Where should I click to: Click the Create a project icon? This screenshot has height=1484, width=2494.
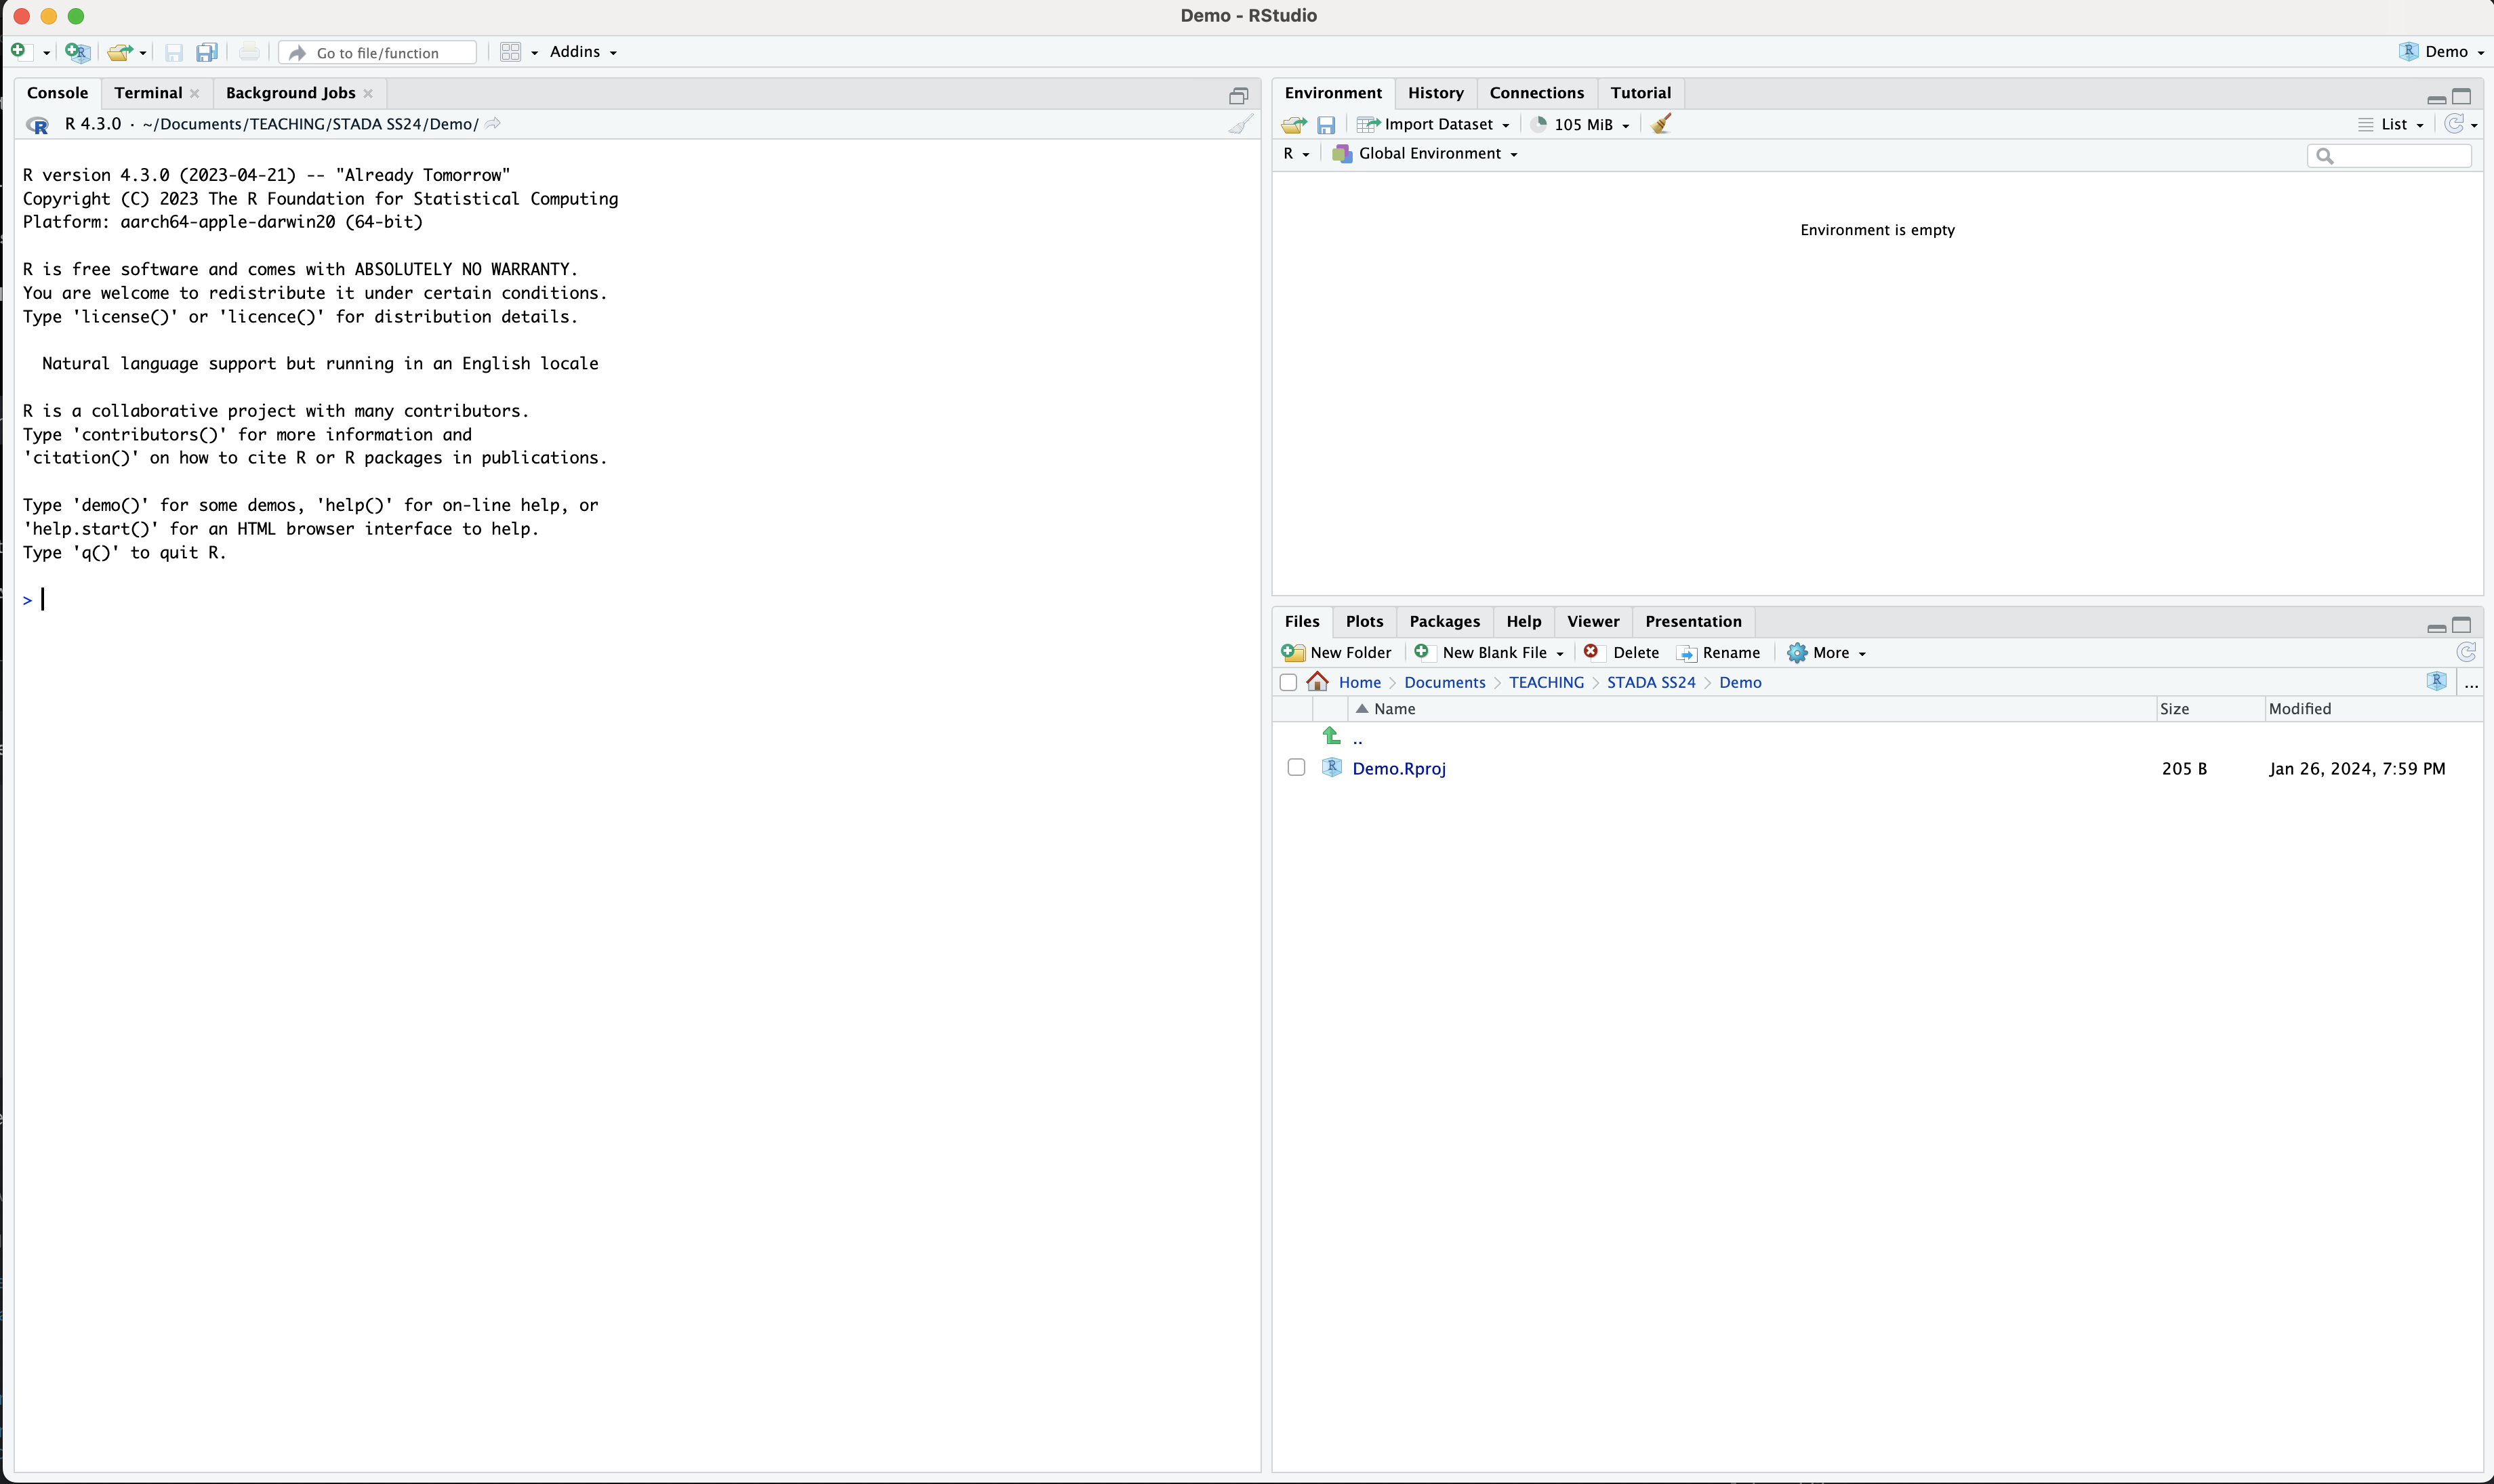tap(77, 52)
